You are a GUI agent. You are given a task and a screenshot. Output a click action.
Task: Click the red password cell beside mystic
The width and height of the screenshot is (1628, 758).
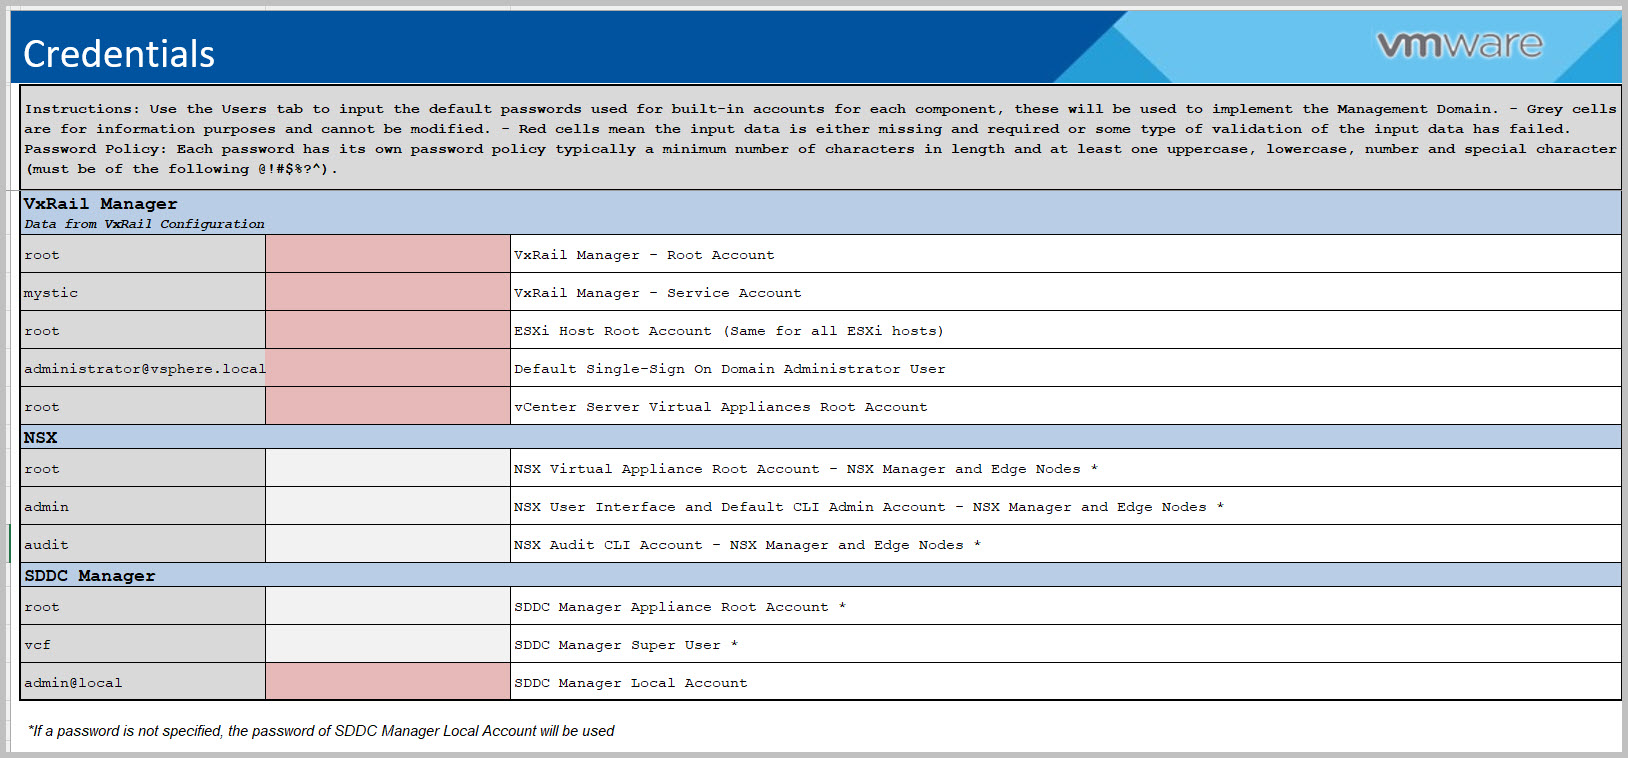(388, 292)
